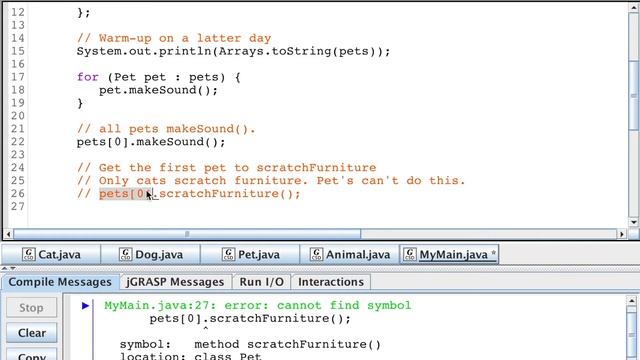Click line number 27 in the gutter
This screenshot has height=360, width=640.
(x=18, y=207)
